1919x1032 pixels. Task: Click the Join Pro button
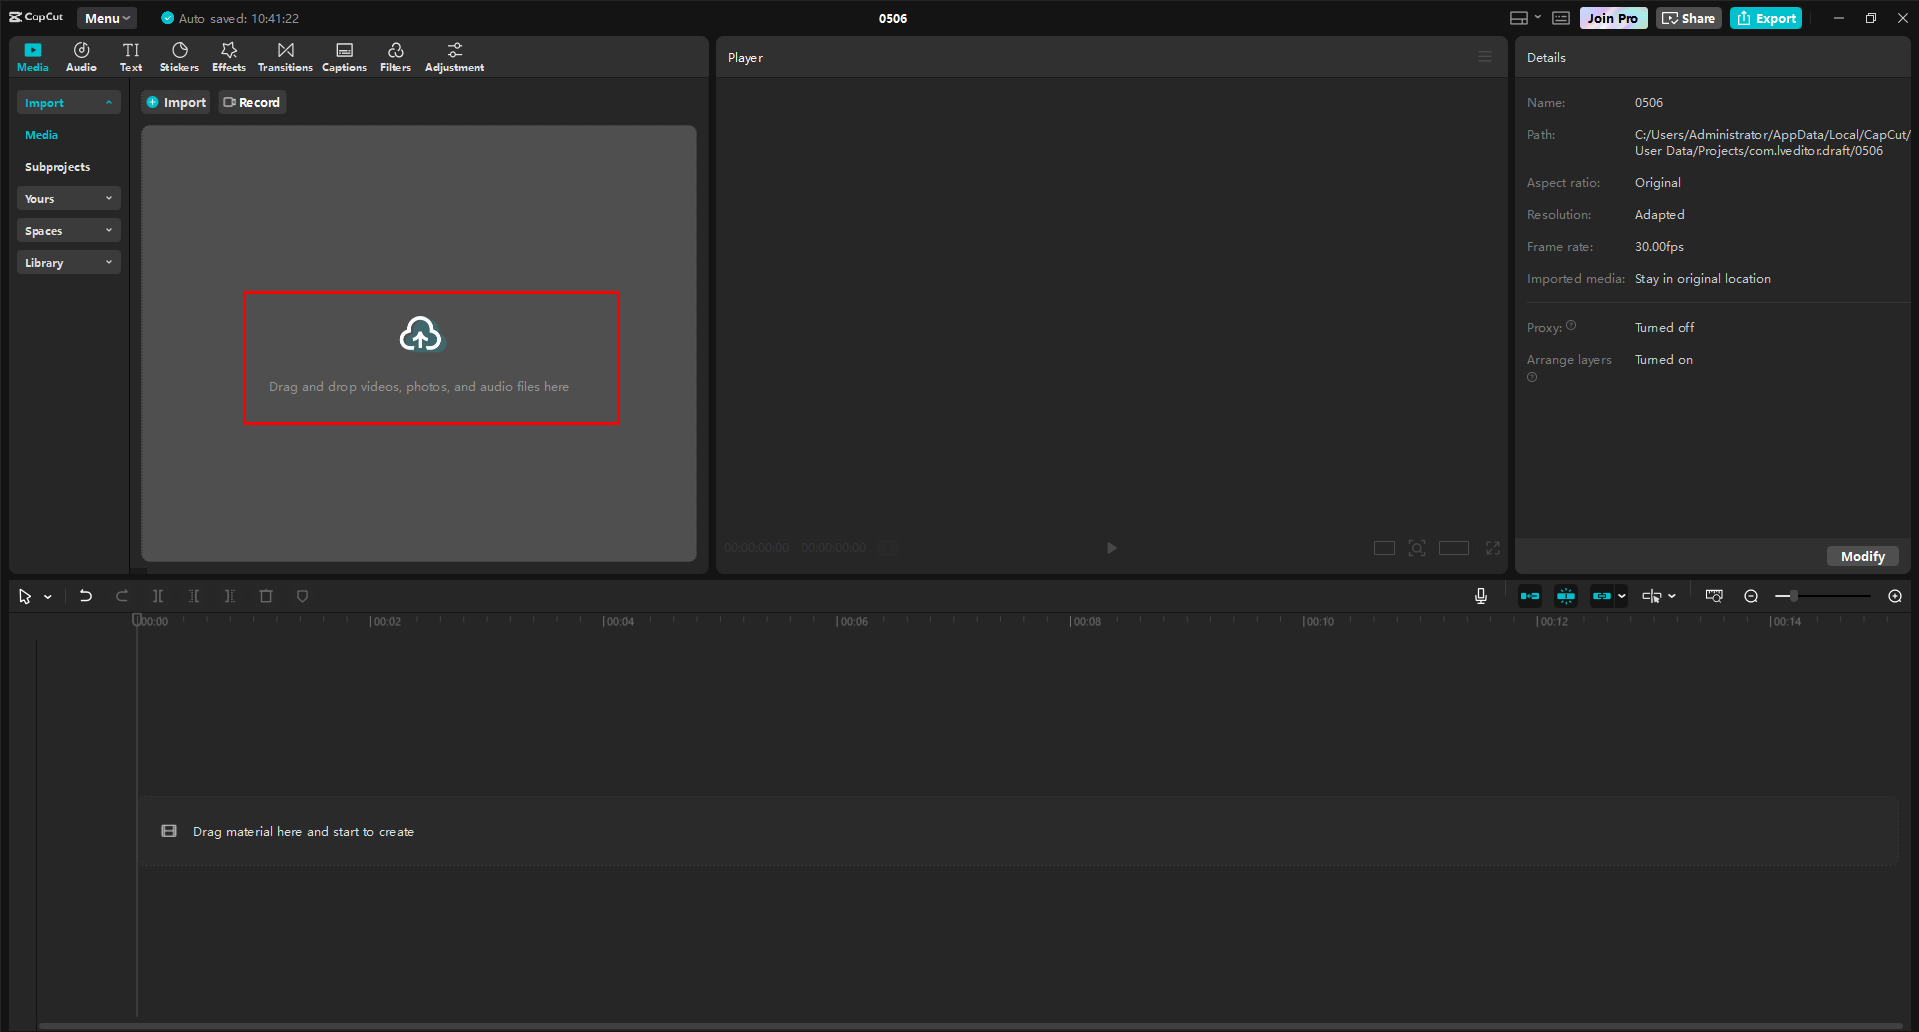click(1613, 18)
